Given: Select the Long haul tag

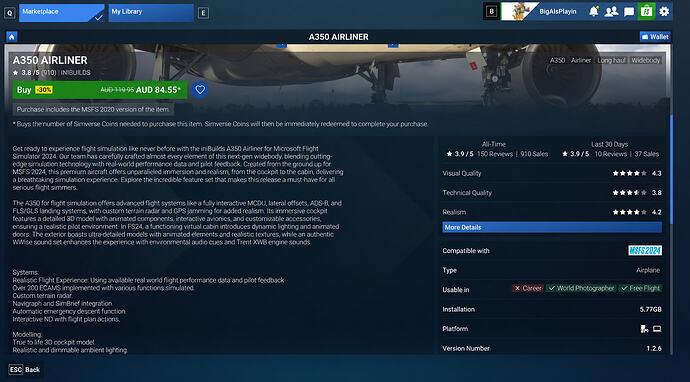Looking at the screenshot, I should coord(611,60).
